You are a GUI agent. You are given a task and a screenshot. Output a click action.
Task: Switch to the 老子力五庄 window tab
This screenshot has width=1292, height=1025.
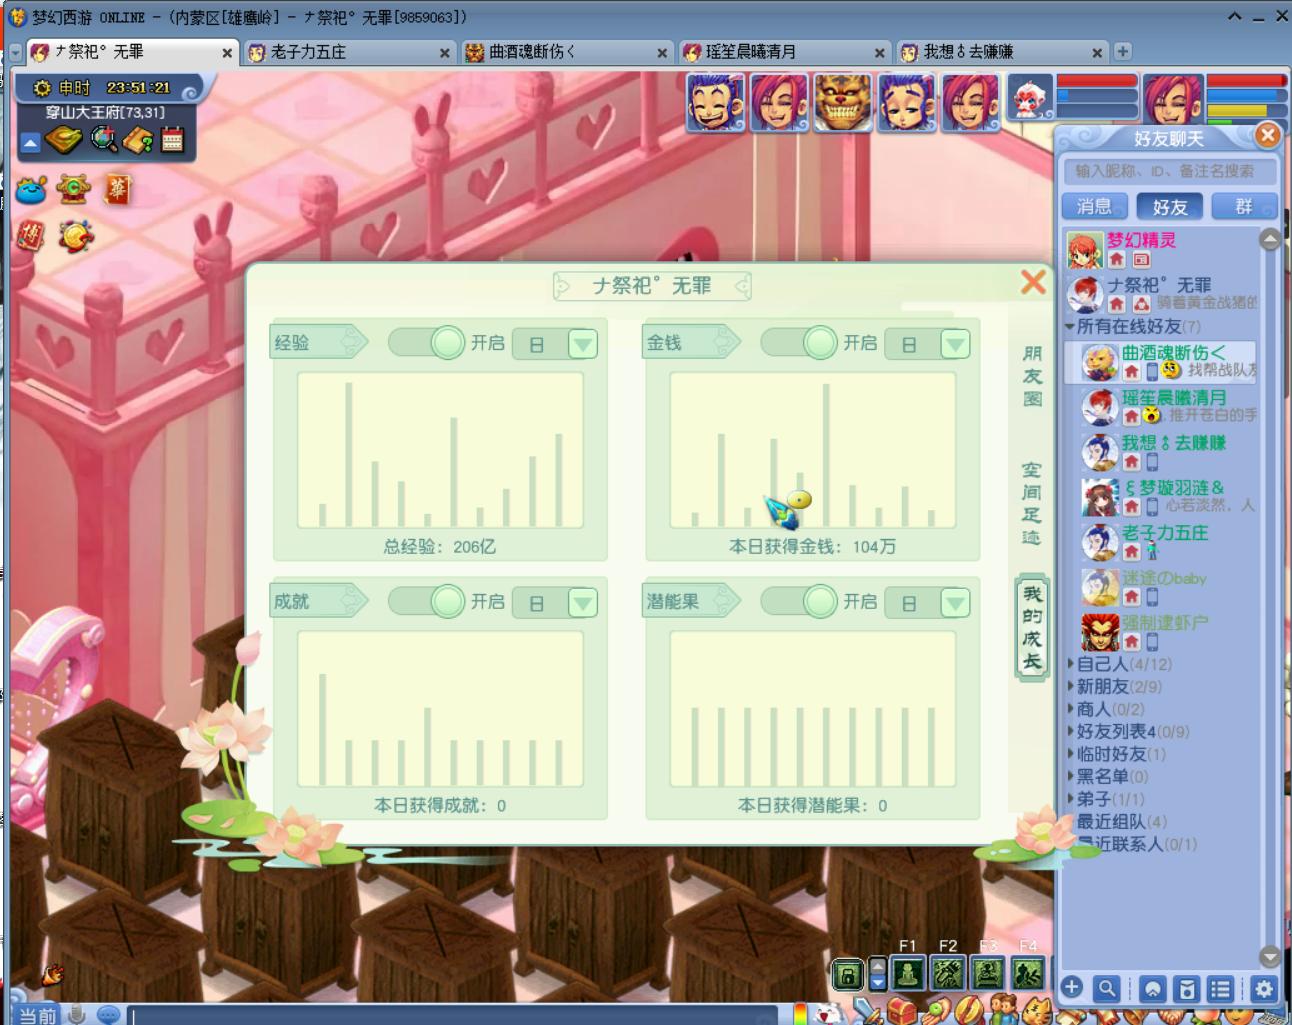tap(348, 52)
